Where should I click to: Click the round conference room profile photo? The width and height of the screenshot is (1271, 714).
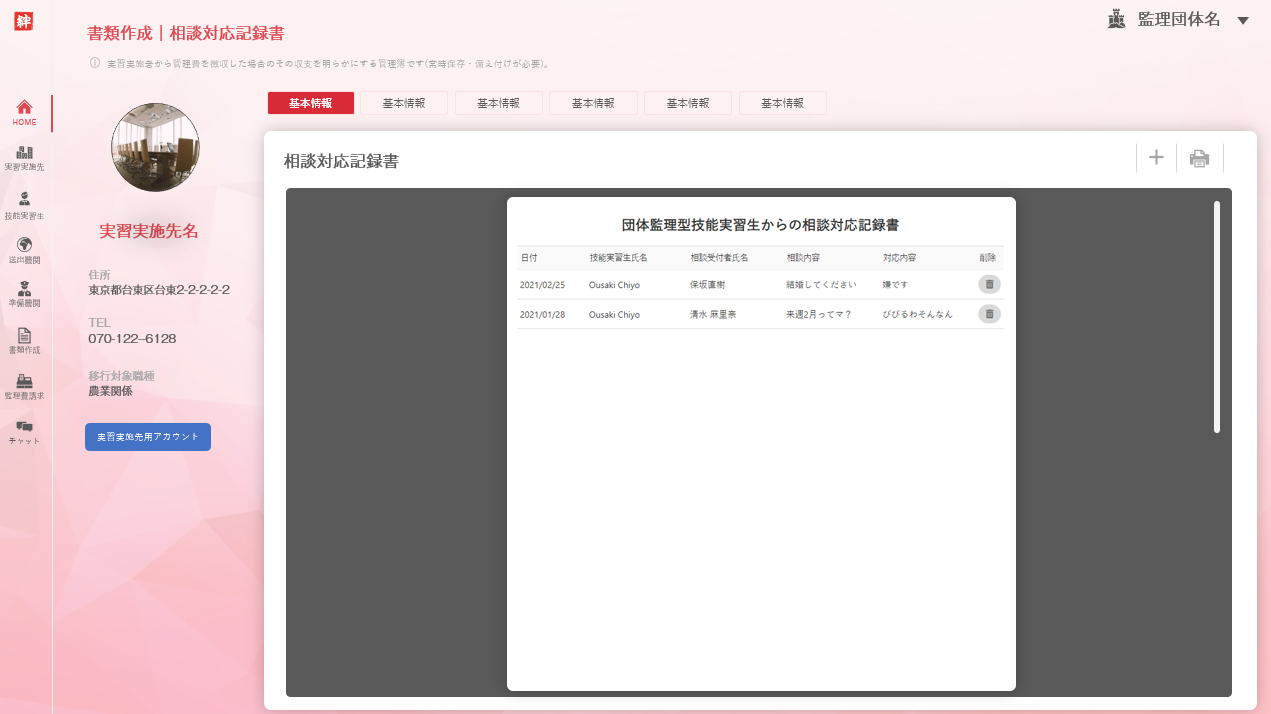155,147
